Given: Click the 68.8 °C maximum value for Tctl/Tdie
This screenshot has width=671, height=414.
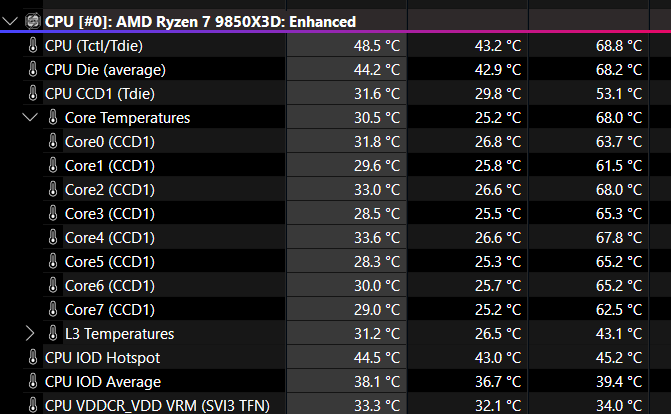Looking at the screenshot, I should (619, 46).
